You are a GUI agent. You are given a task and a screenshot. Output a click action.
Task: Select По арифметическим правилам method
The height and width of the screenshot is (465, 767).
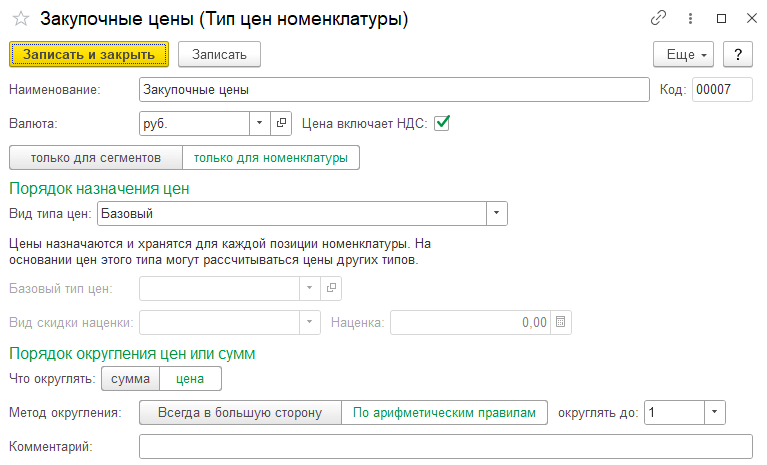coord(445,413)
